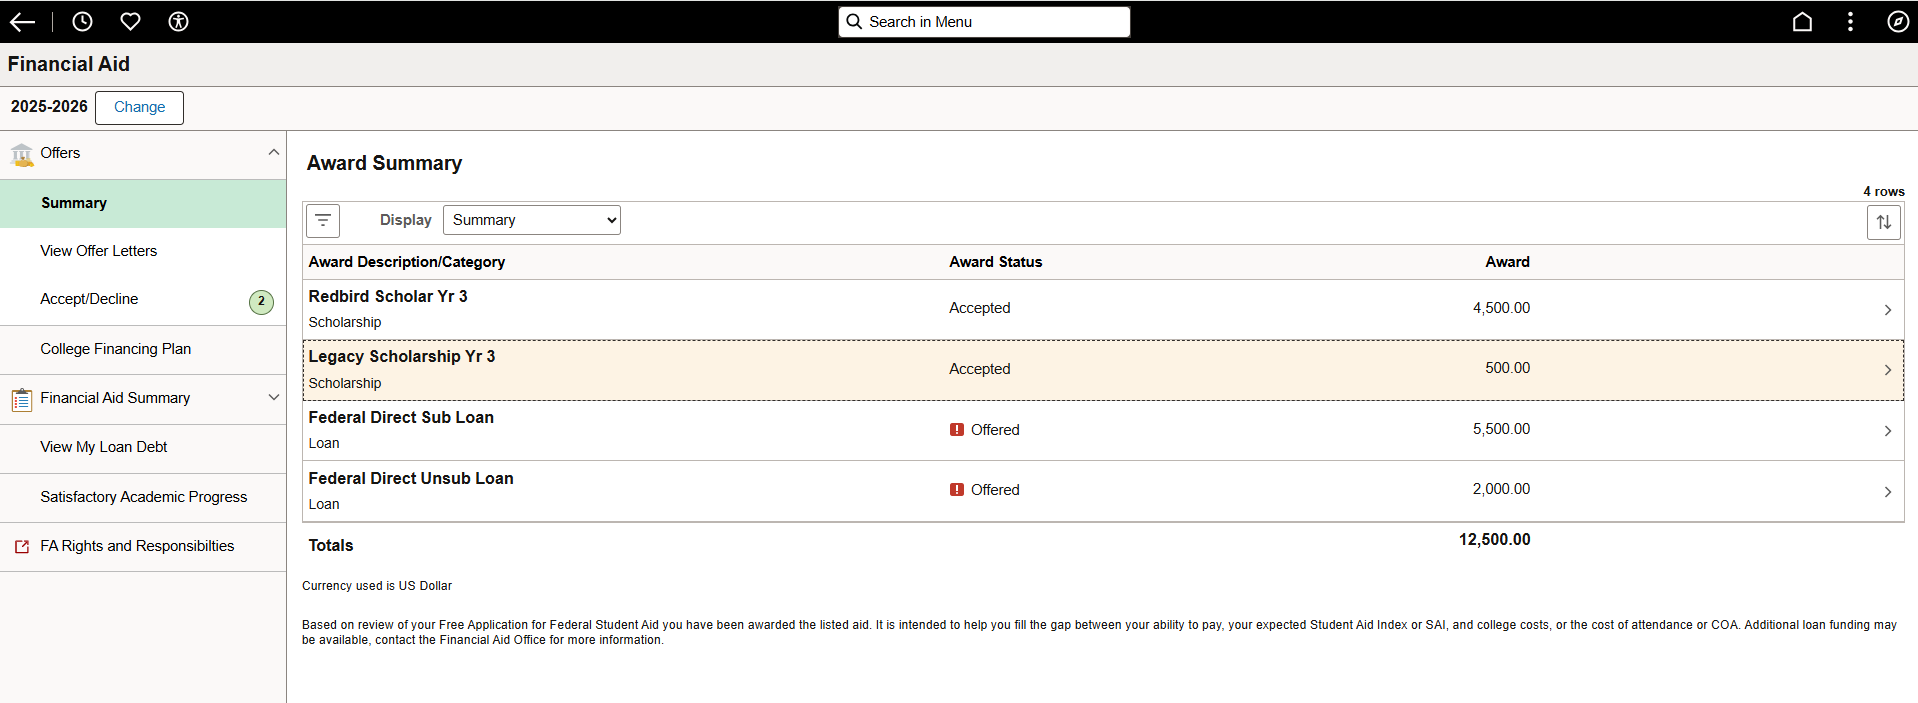Image resolution: width=1918 pixels, height=703 pixels.
Task: Click red alert icon beside Unsub Loan Offered
Action: (957, 490)
